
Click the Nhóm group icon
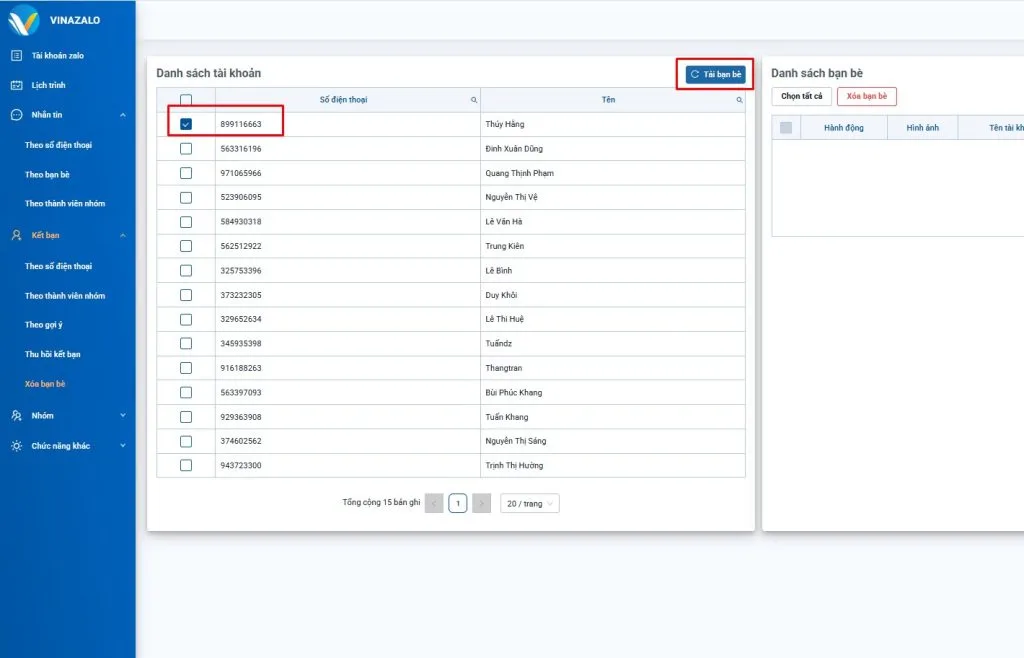16,416
